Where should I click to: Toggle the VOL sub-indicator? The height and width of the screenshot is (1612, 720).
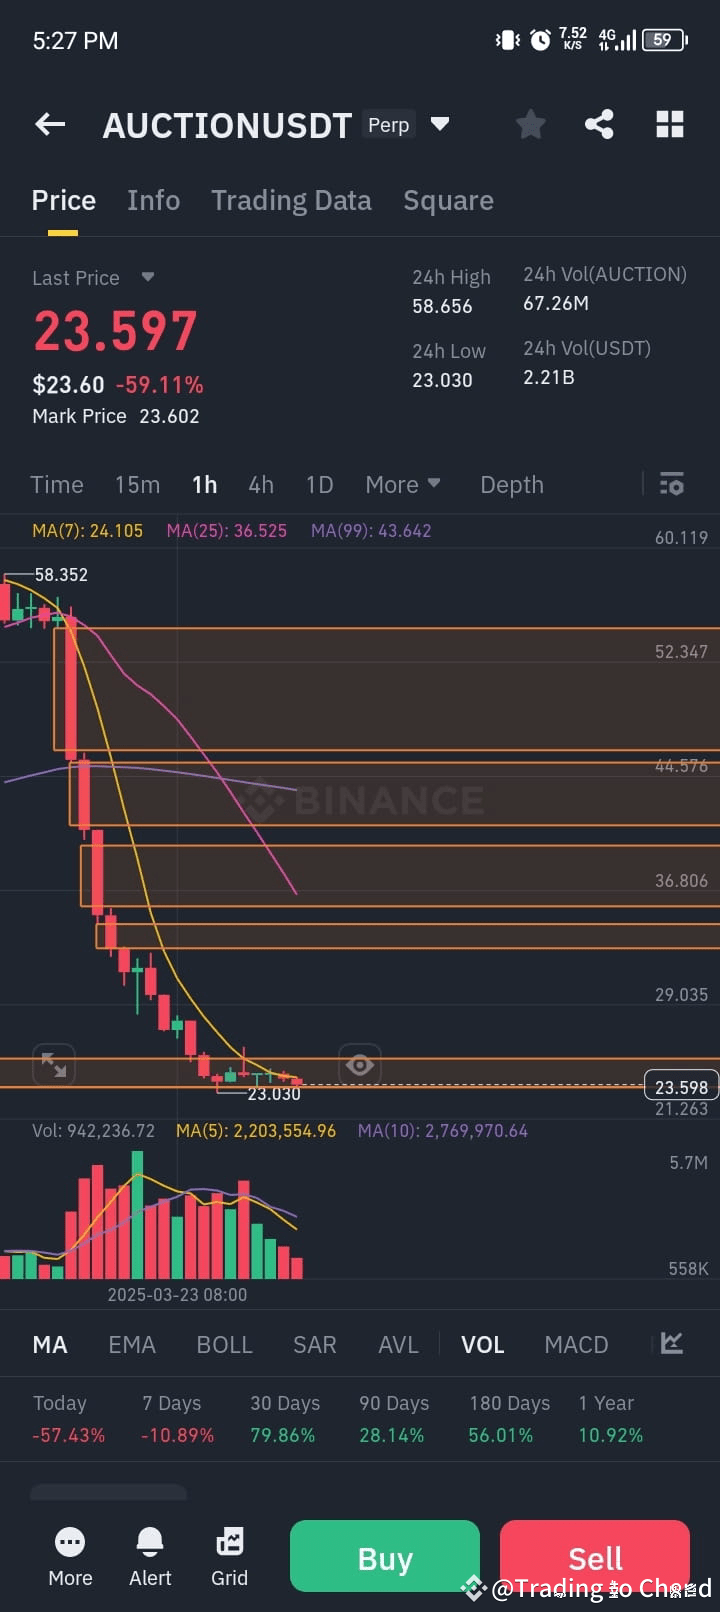click(482, 1344)
